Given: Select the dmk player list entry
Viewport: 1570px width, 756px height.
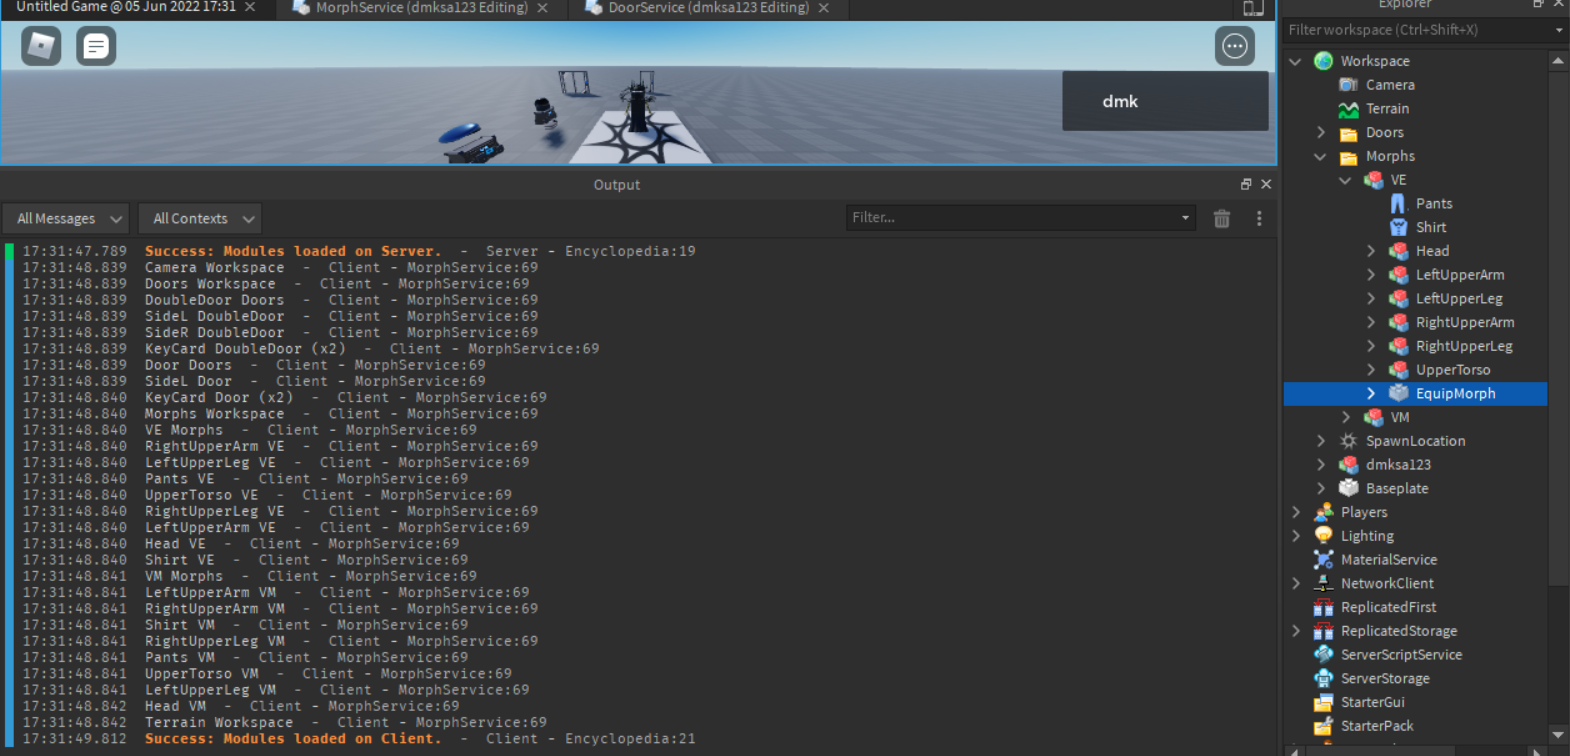Looking at the screenshot, I should [x=1165, y=101].
